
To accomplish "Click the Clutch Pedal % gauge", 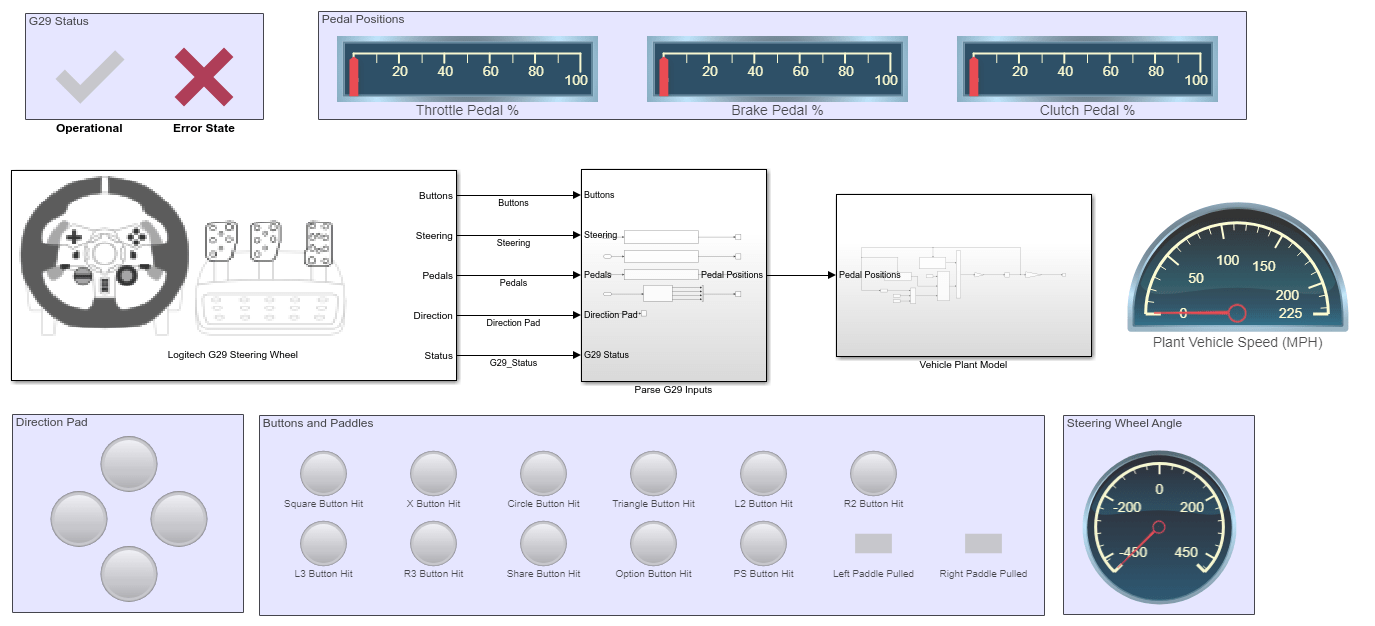I will click(x=1087, y=69).
